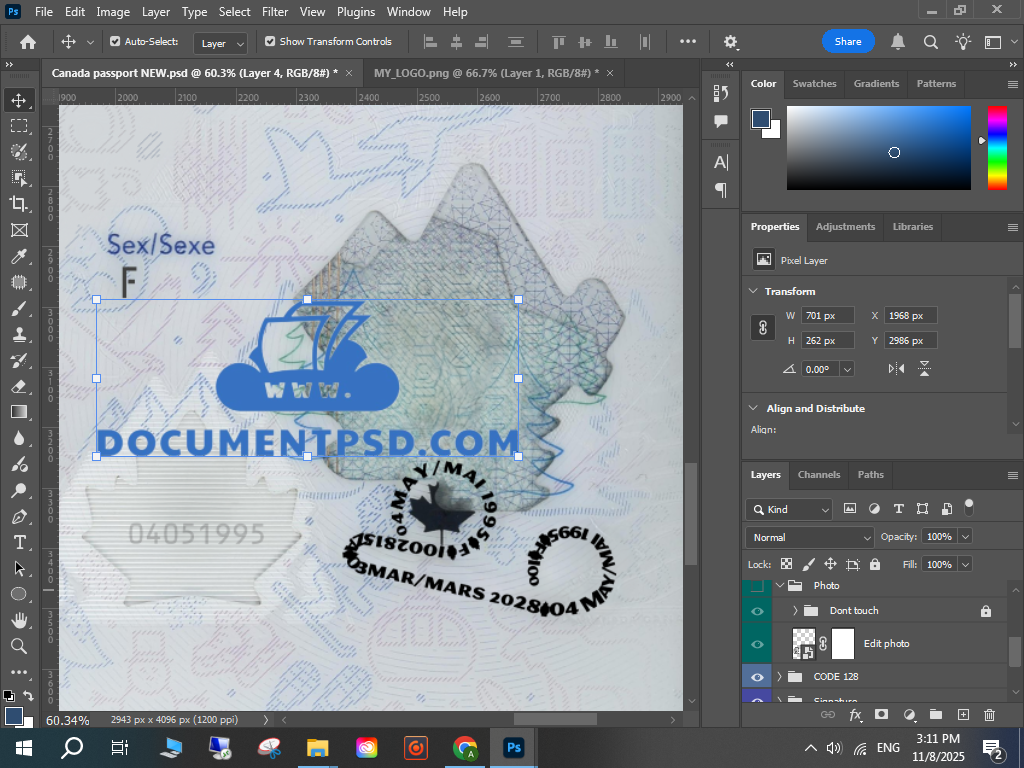
Task: Click the Share button
Action: pyautogui.click(x=847, y=42)
